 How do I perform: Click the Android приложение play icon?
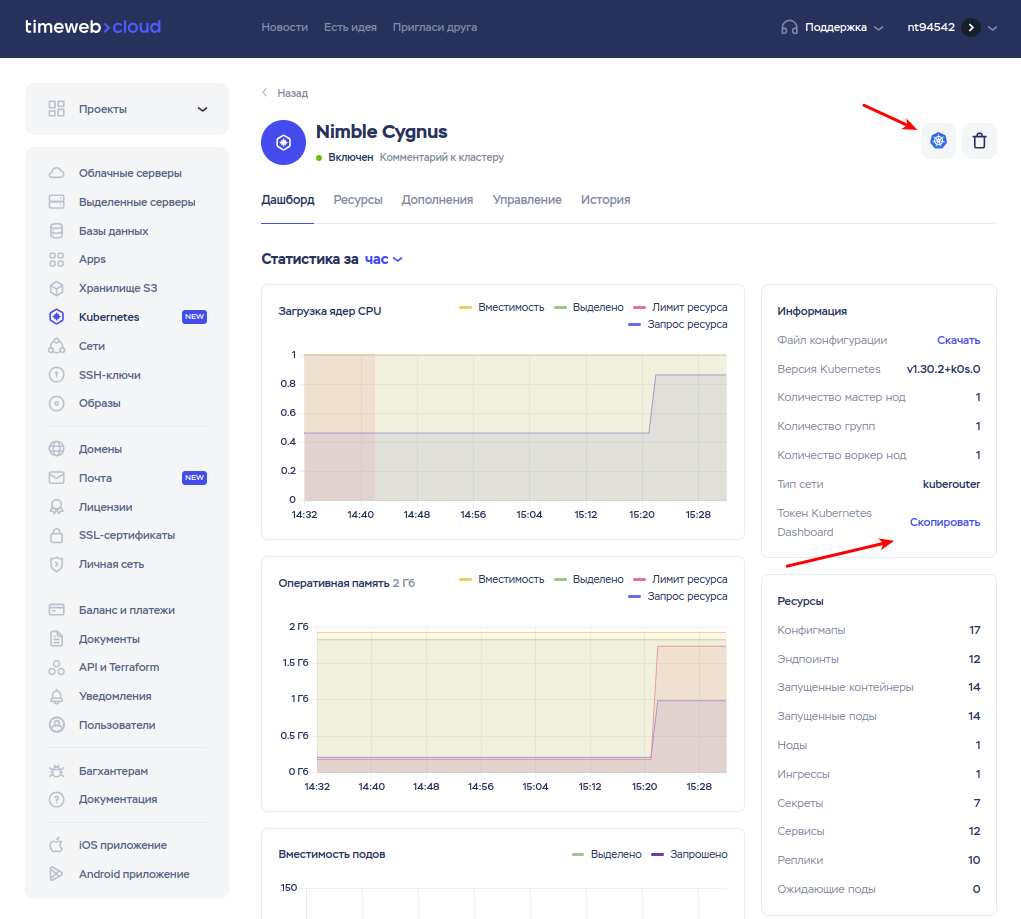[x=57, y=874]
